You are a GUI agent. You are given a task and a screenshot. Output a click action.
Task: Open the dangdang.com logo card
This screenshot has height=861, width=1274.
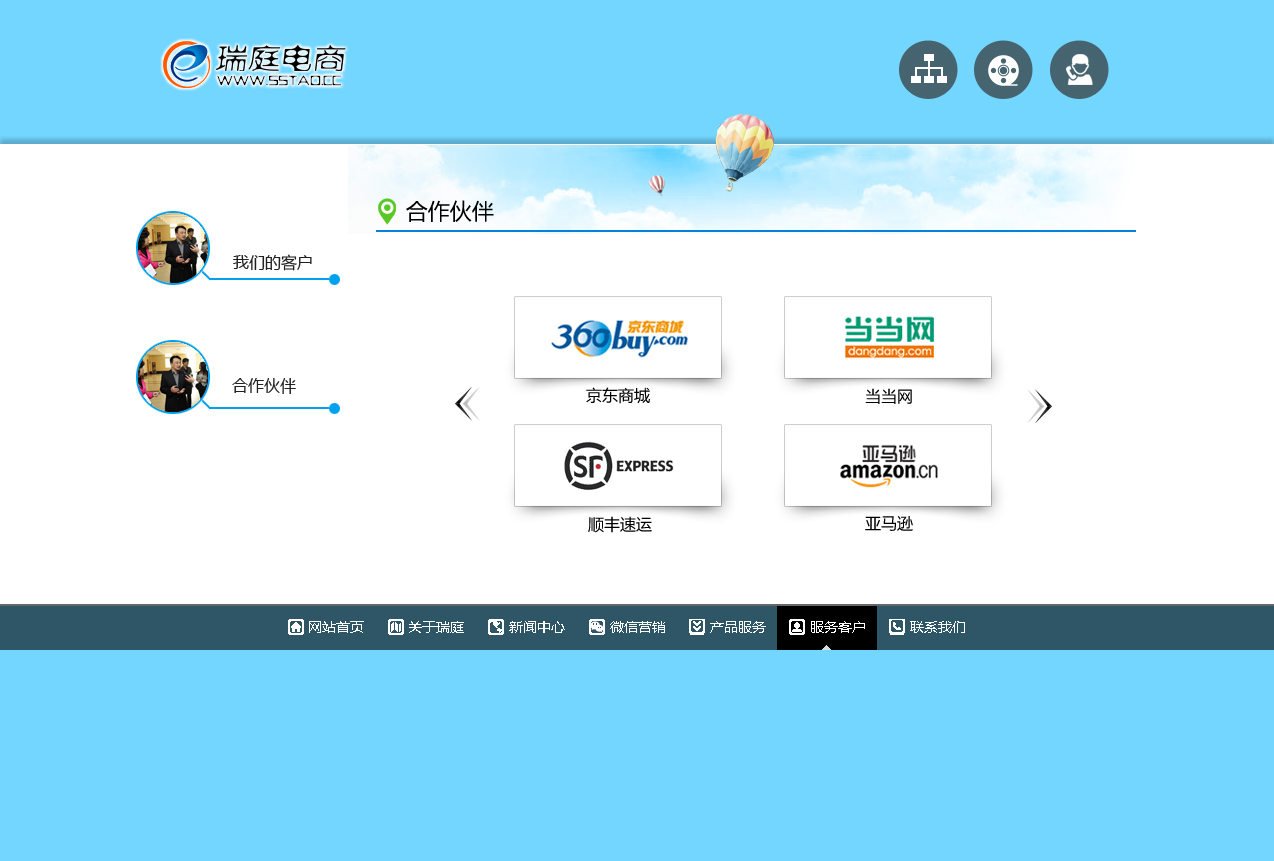888,337
